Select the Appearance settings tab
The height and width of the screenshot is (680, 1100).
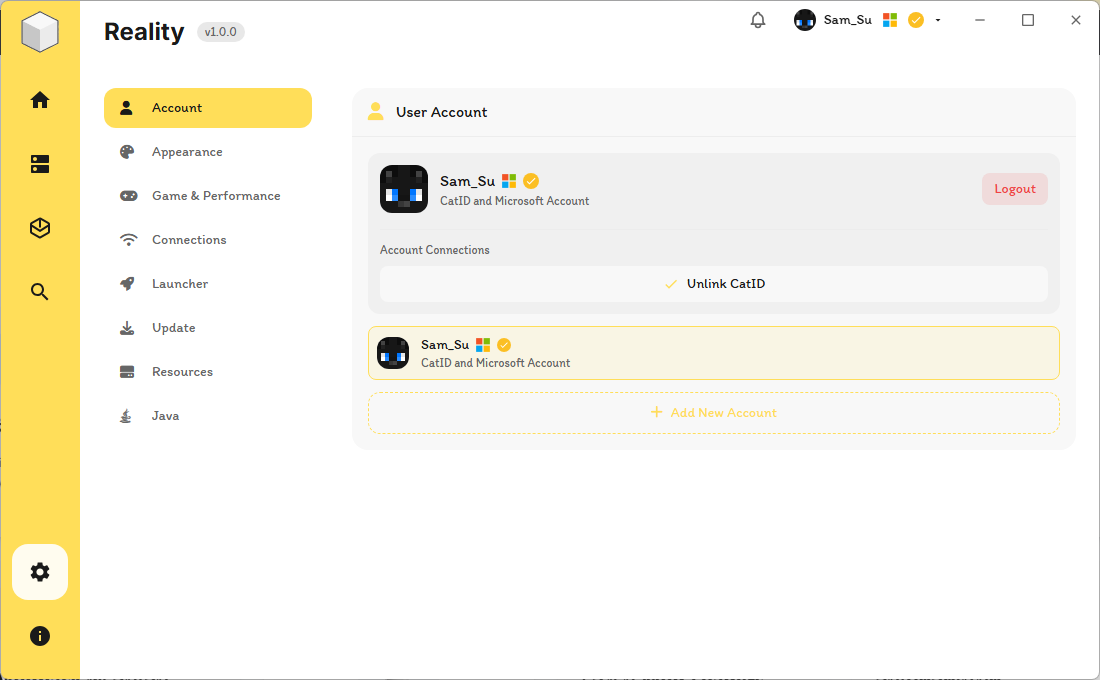pos(187,152)
